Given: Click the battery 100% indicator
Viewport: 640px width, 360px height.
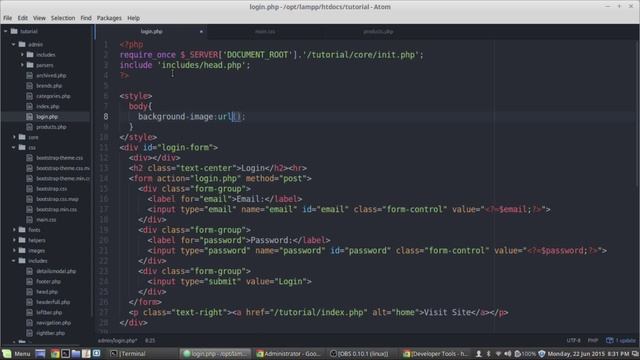Looking at the screenshot, I should point(525,353).
